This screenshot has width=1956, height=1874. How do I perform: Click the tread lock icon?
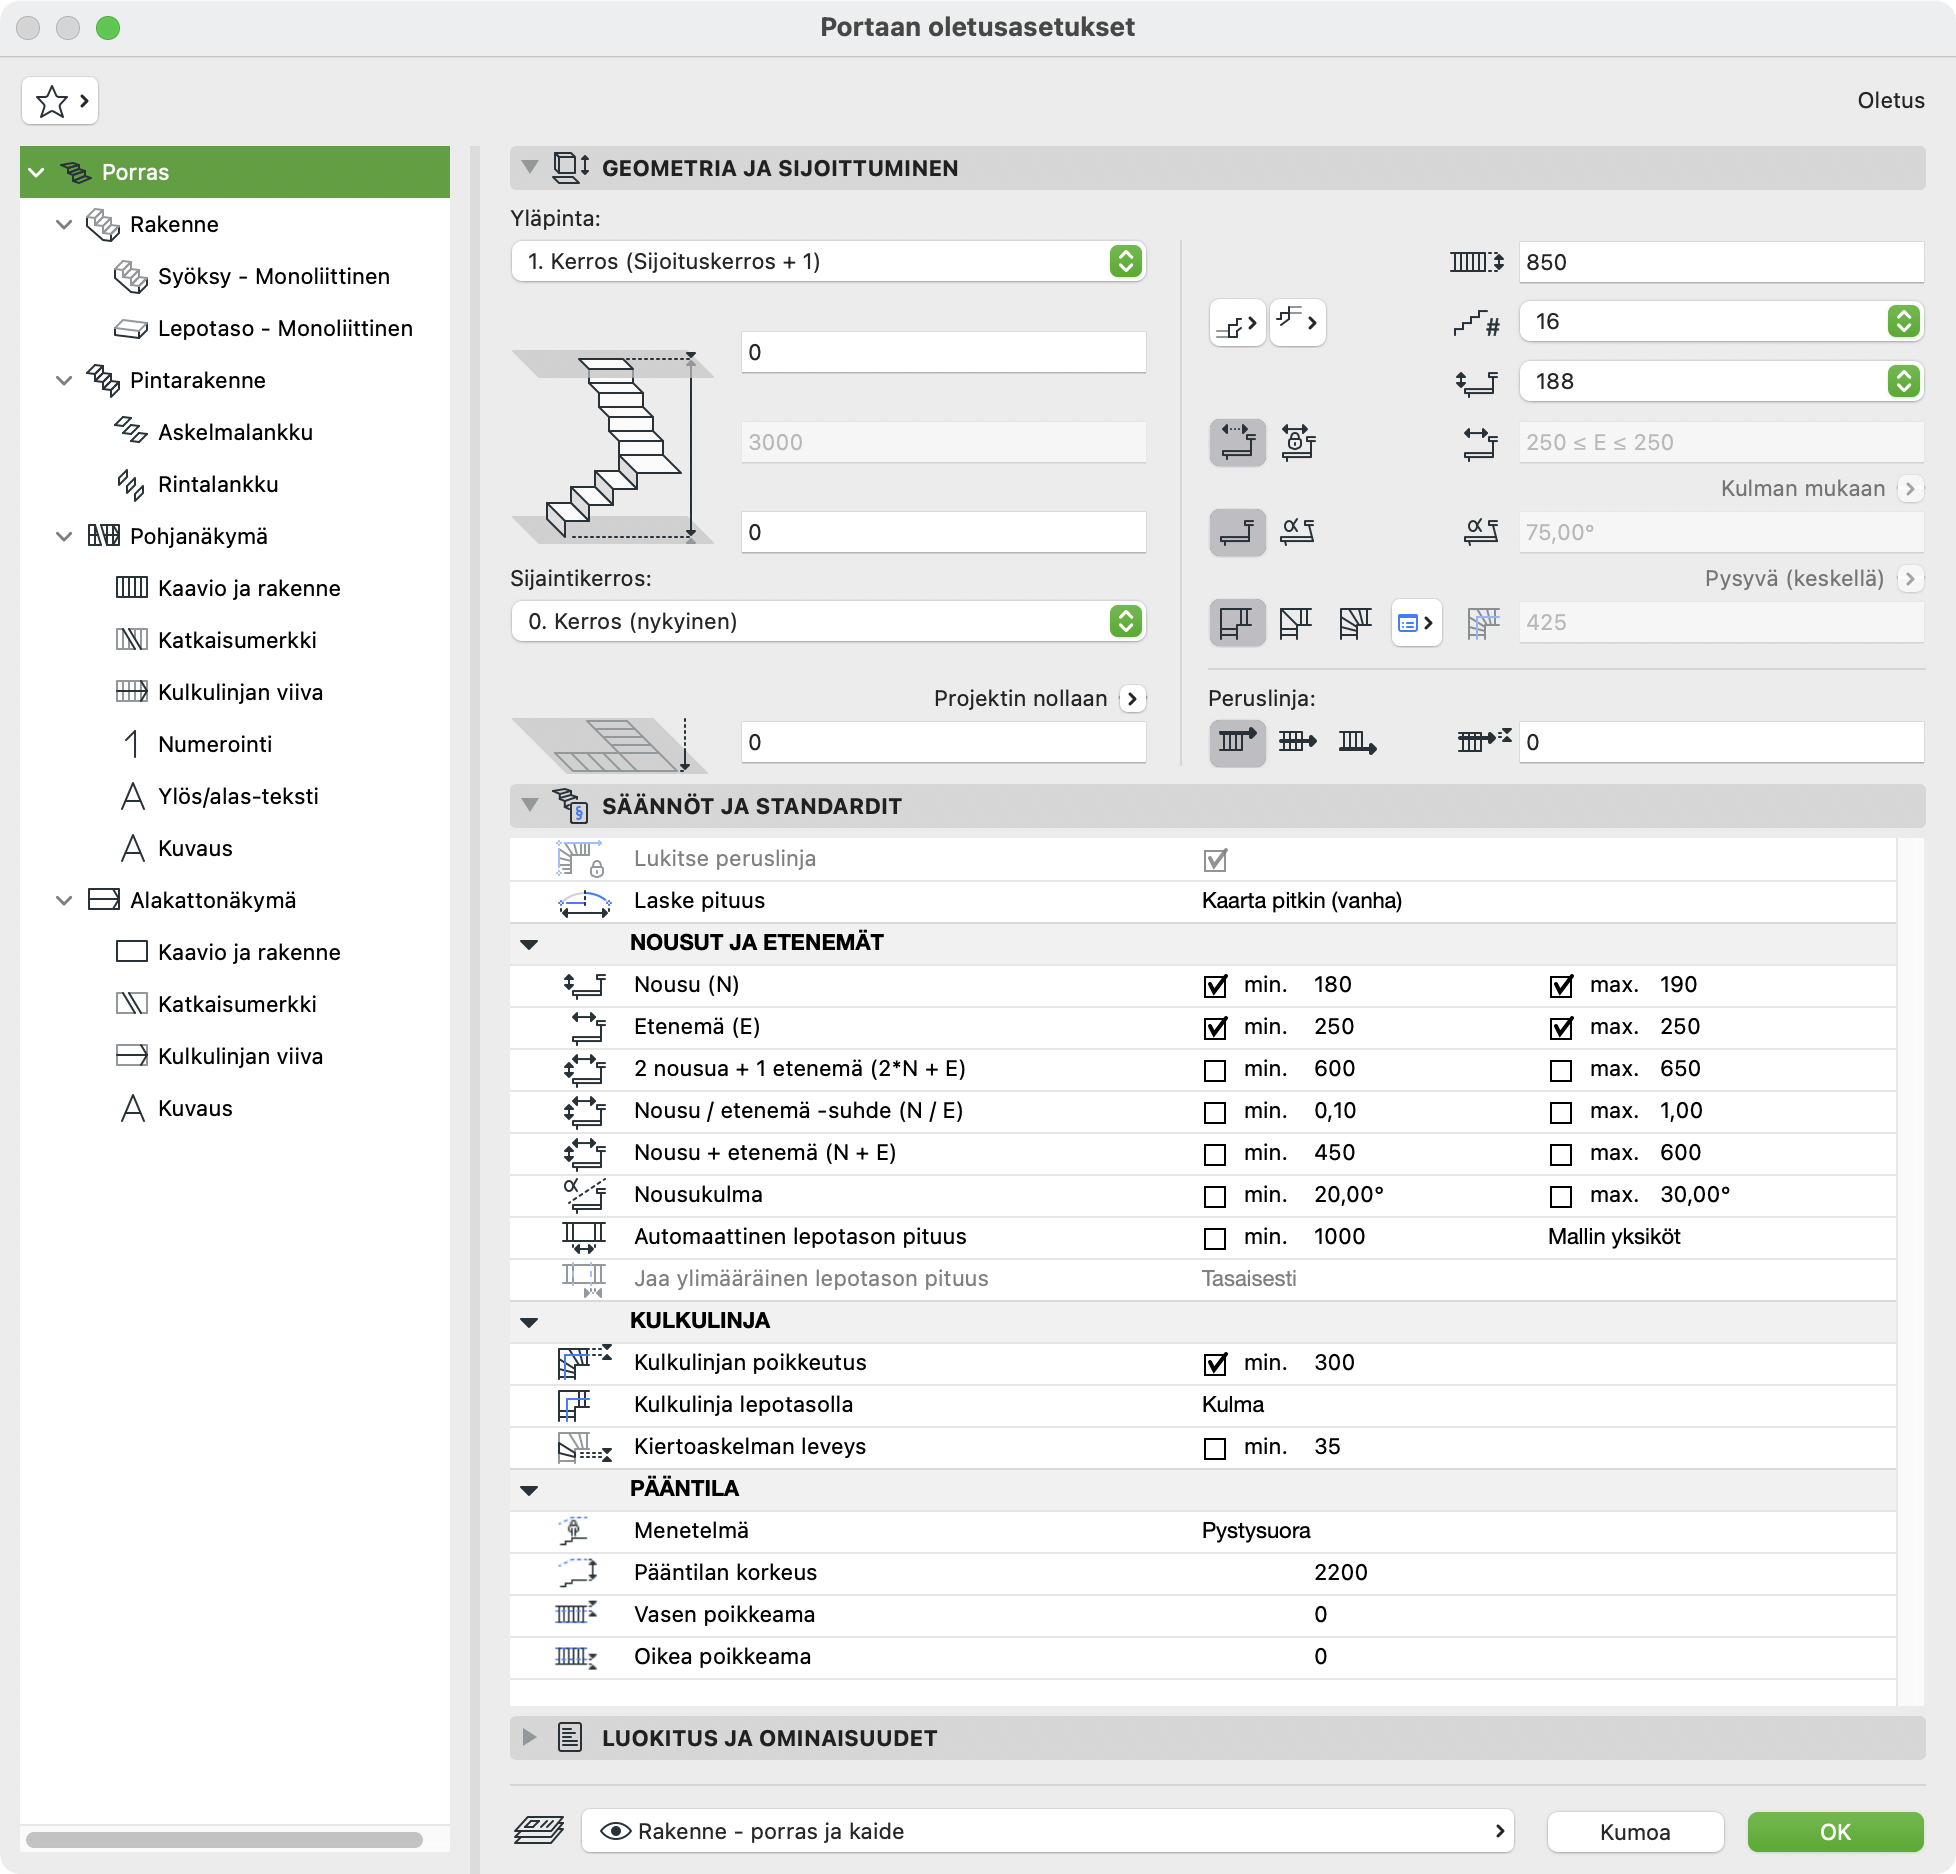(1298, 442)
